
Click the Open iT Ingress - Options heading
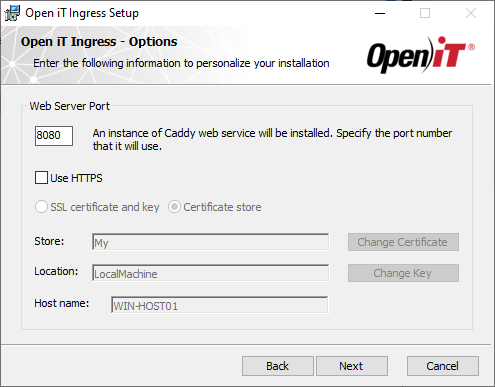[99, 42]
